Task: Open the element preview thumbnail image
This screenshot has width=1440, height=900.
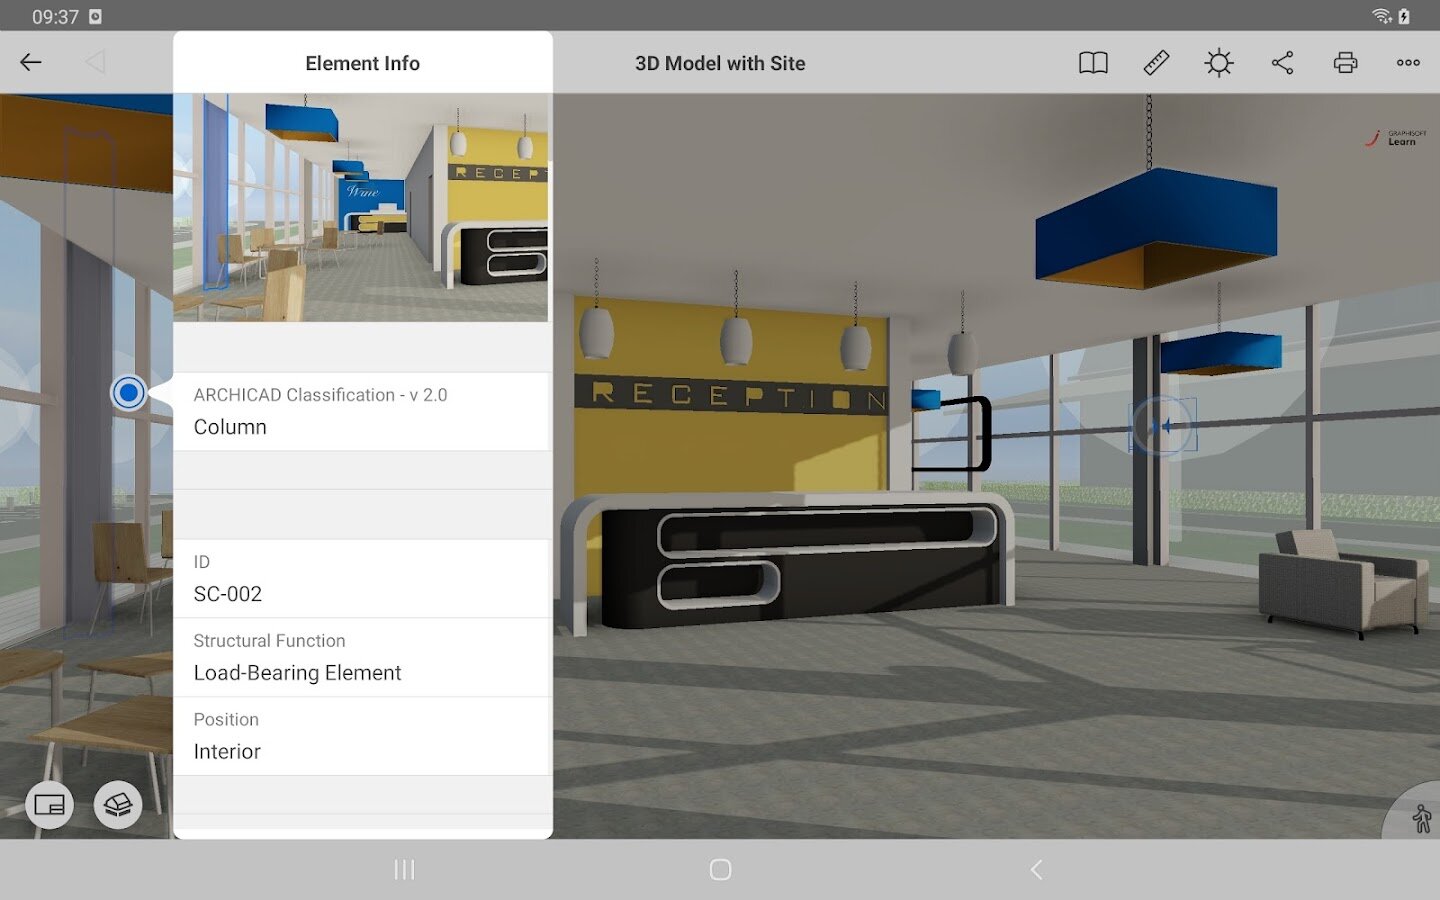Action: point(361,208)
